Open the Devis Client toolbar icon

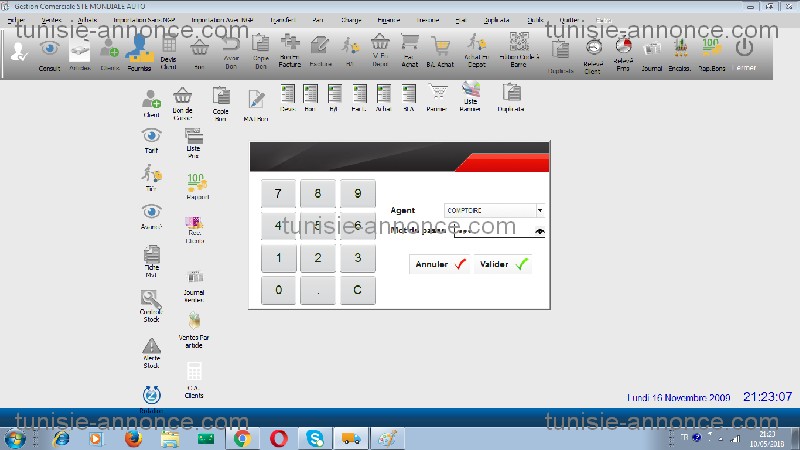point(170,50)
